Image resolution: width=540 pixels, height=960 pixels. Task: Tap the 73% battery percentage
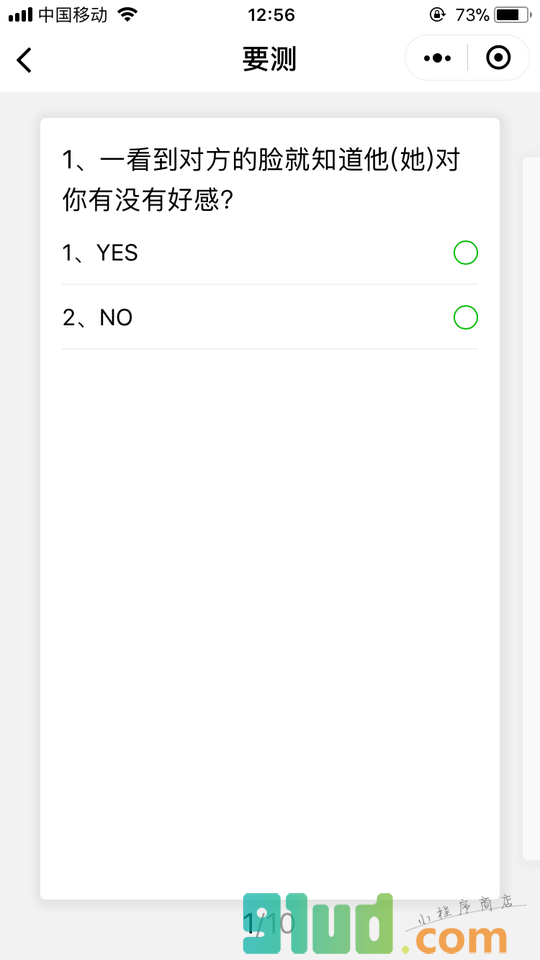(x=471, y=15)
